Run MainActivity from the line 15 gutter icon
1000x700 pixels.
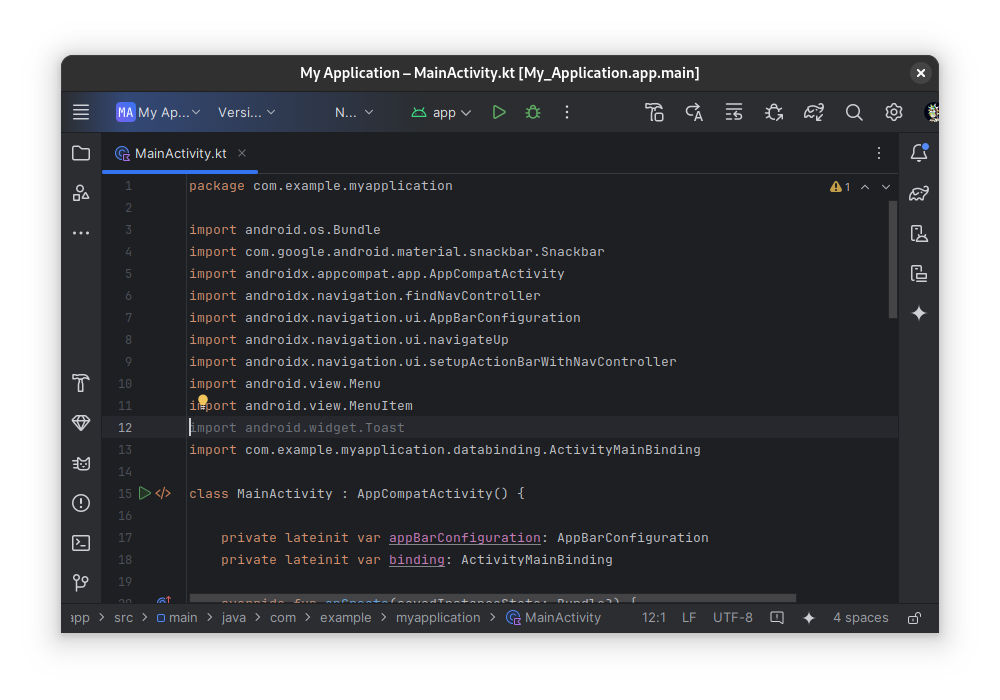pos(144,493)
